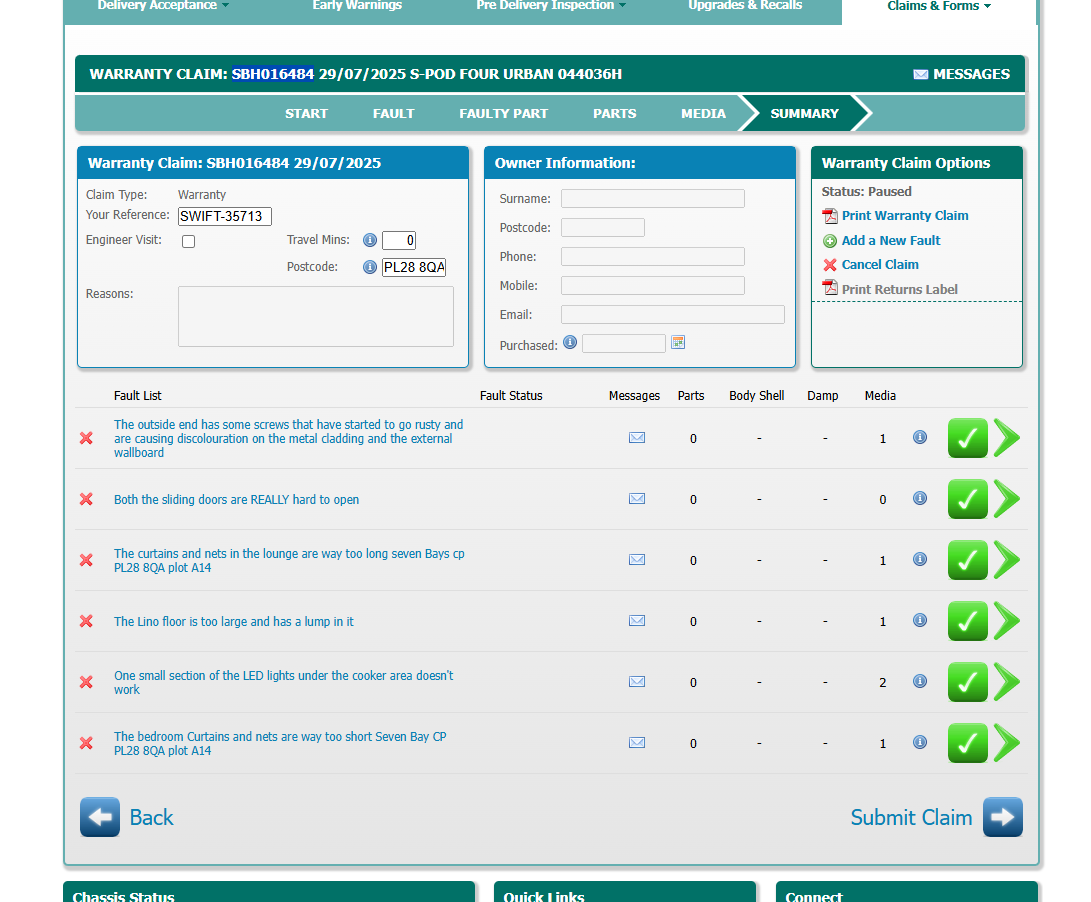Open MESSAGES in claim header
Screen dimensions: 1091x902
click(962, 74)
